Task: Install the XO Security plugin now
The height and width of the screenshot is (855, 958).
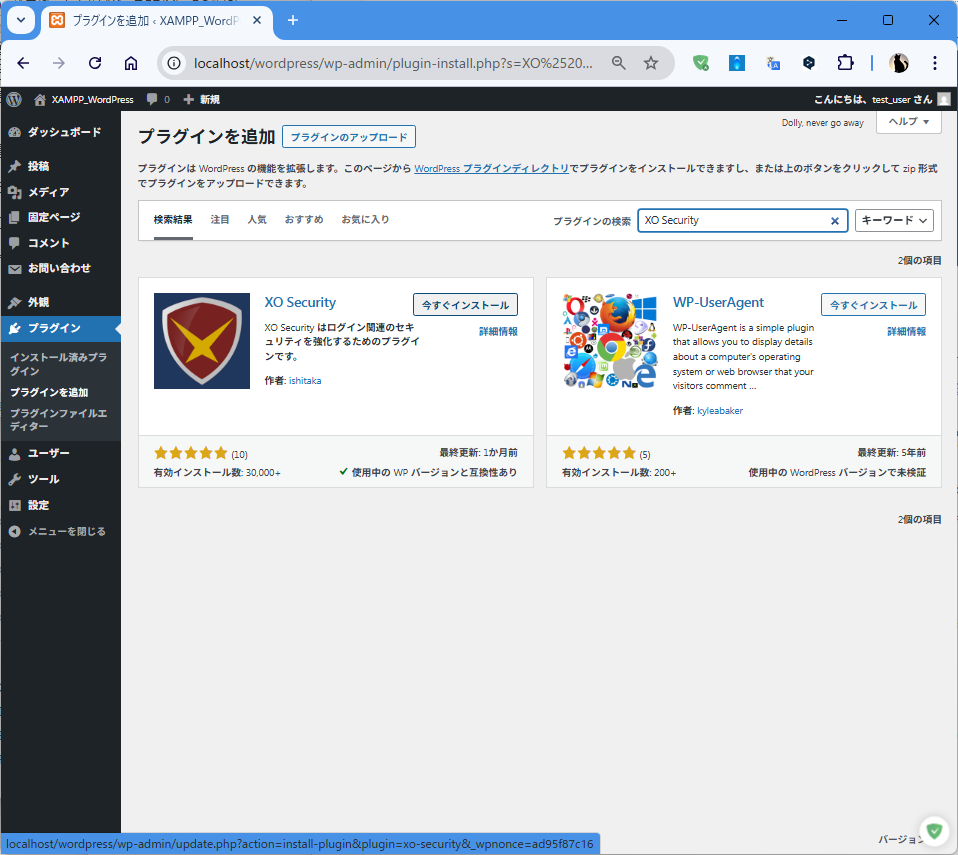Action: (x=465, y=305)
